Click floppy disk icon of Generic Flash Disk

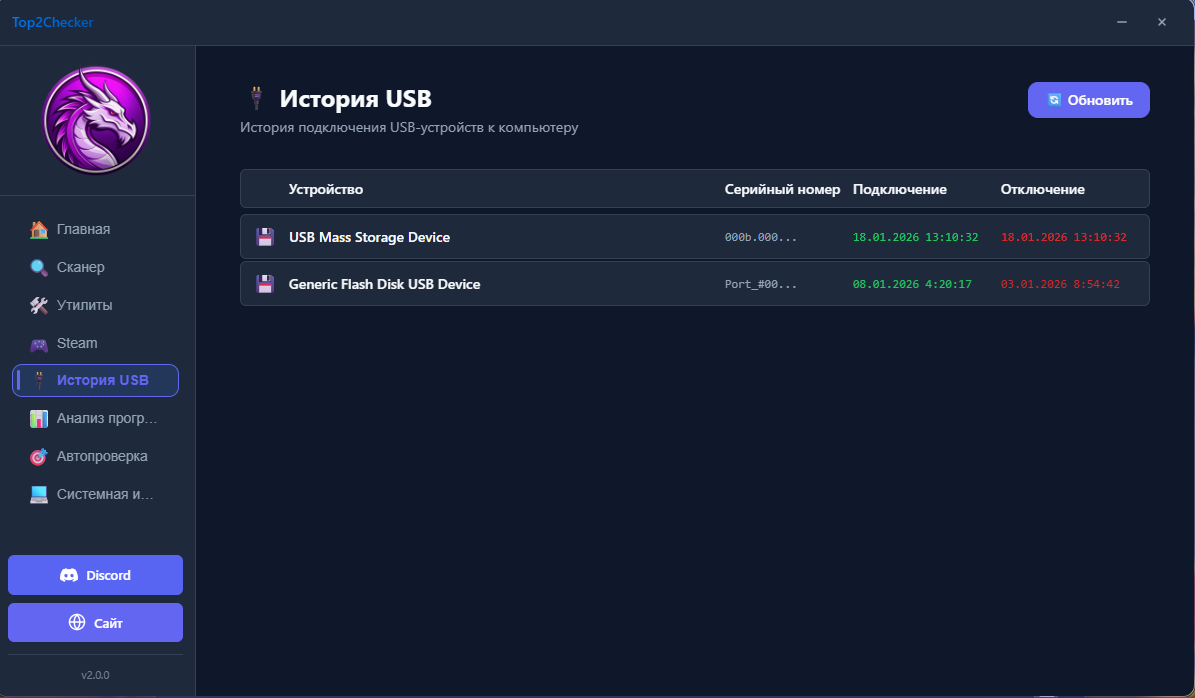coord(265,285)
